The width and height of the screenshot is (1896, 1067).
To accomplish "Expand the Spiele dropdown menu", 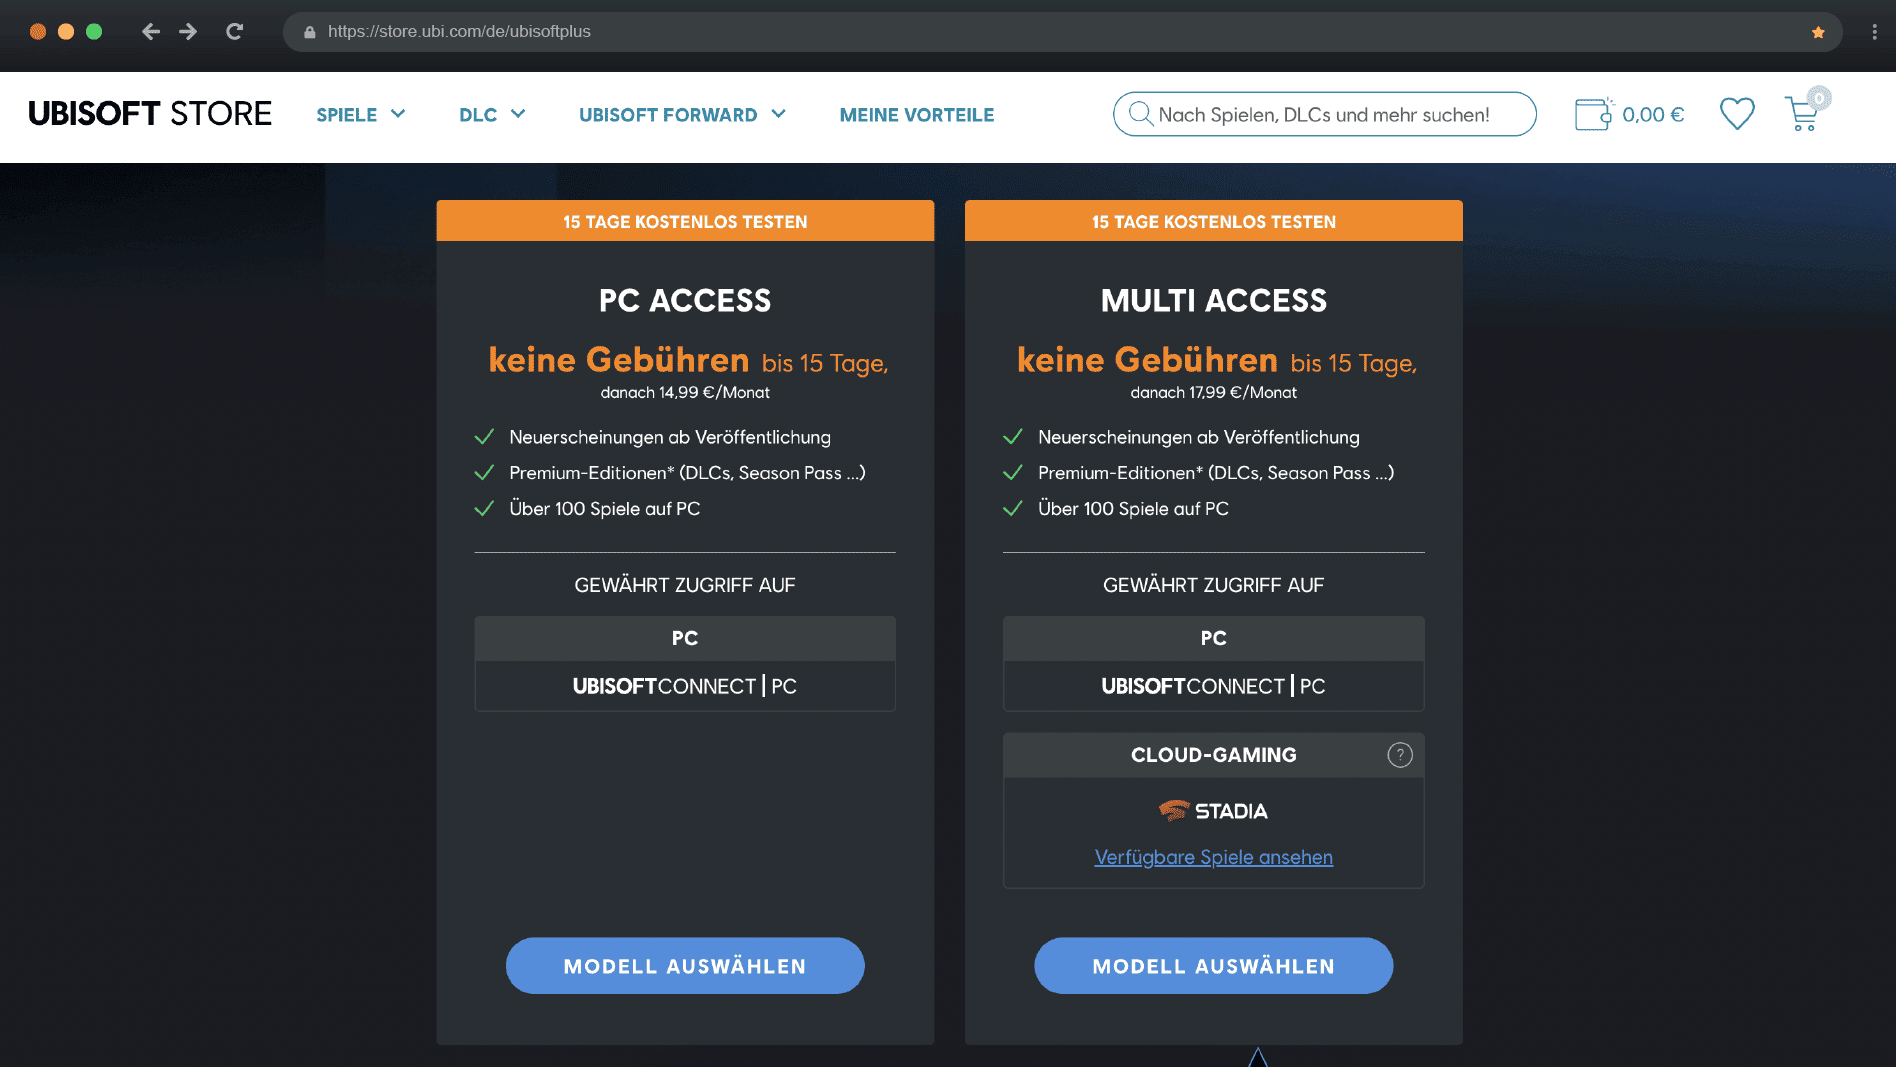I will pos(361,115).
